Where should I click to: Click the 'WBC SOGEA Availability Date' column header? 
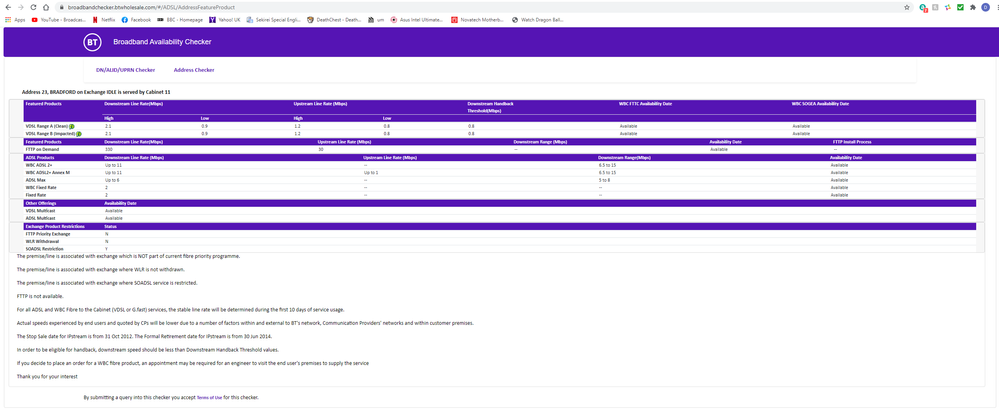[821, 103]
